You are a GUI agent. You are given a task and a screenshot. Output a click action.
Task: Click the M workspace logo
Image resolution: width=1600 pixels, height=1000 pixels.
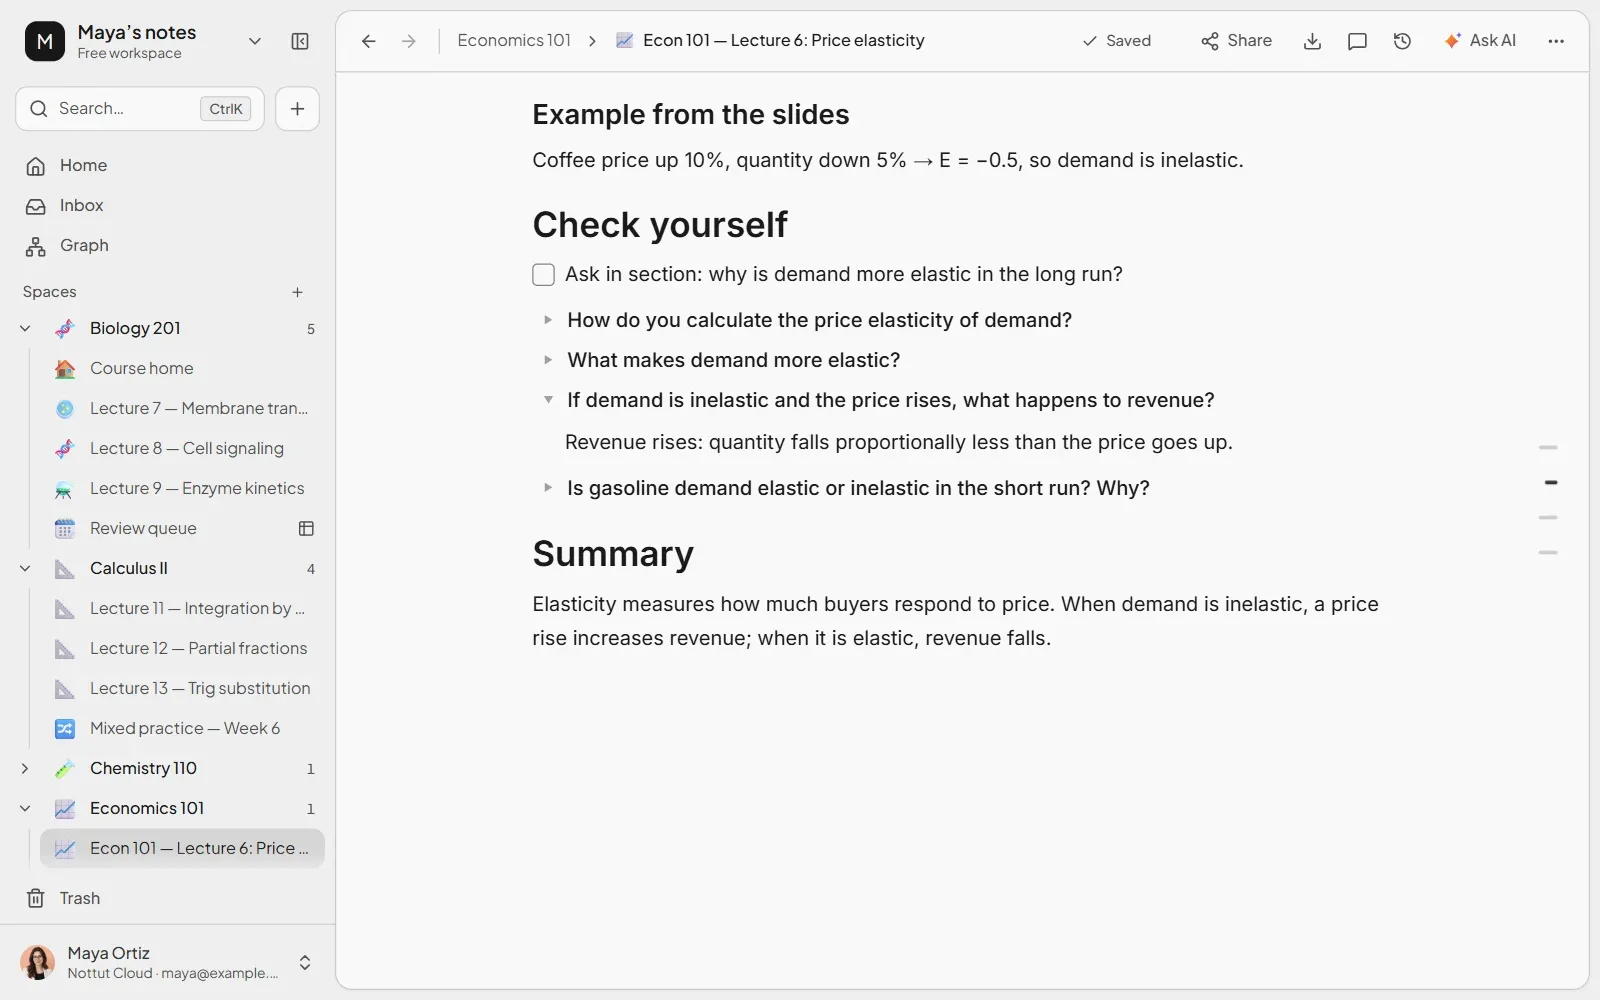pos(44,41)
